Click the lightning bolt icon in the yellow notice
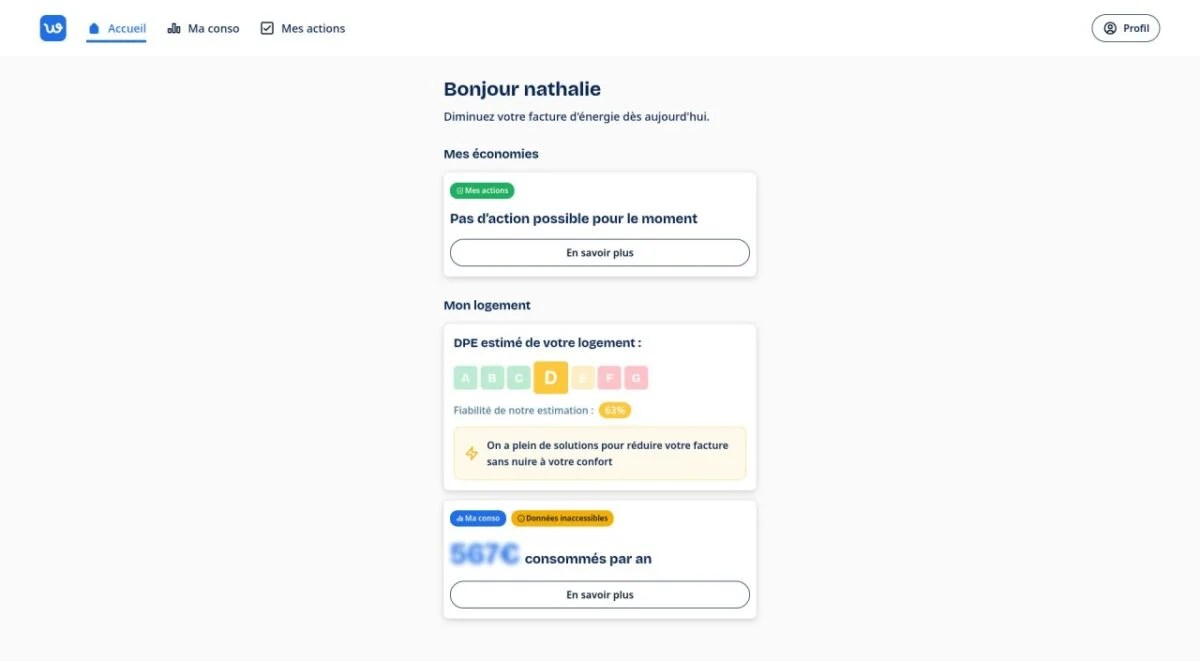Viewport: 1200px width, 661px height. point(472,453)
